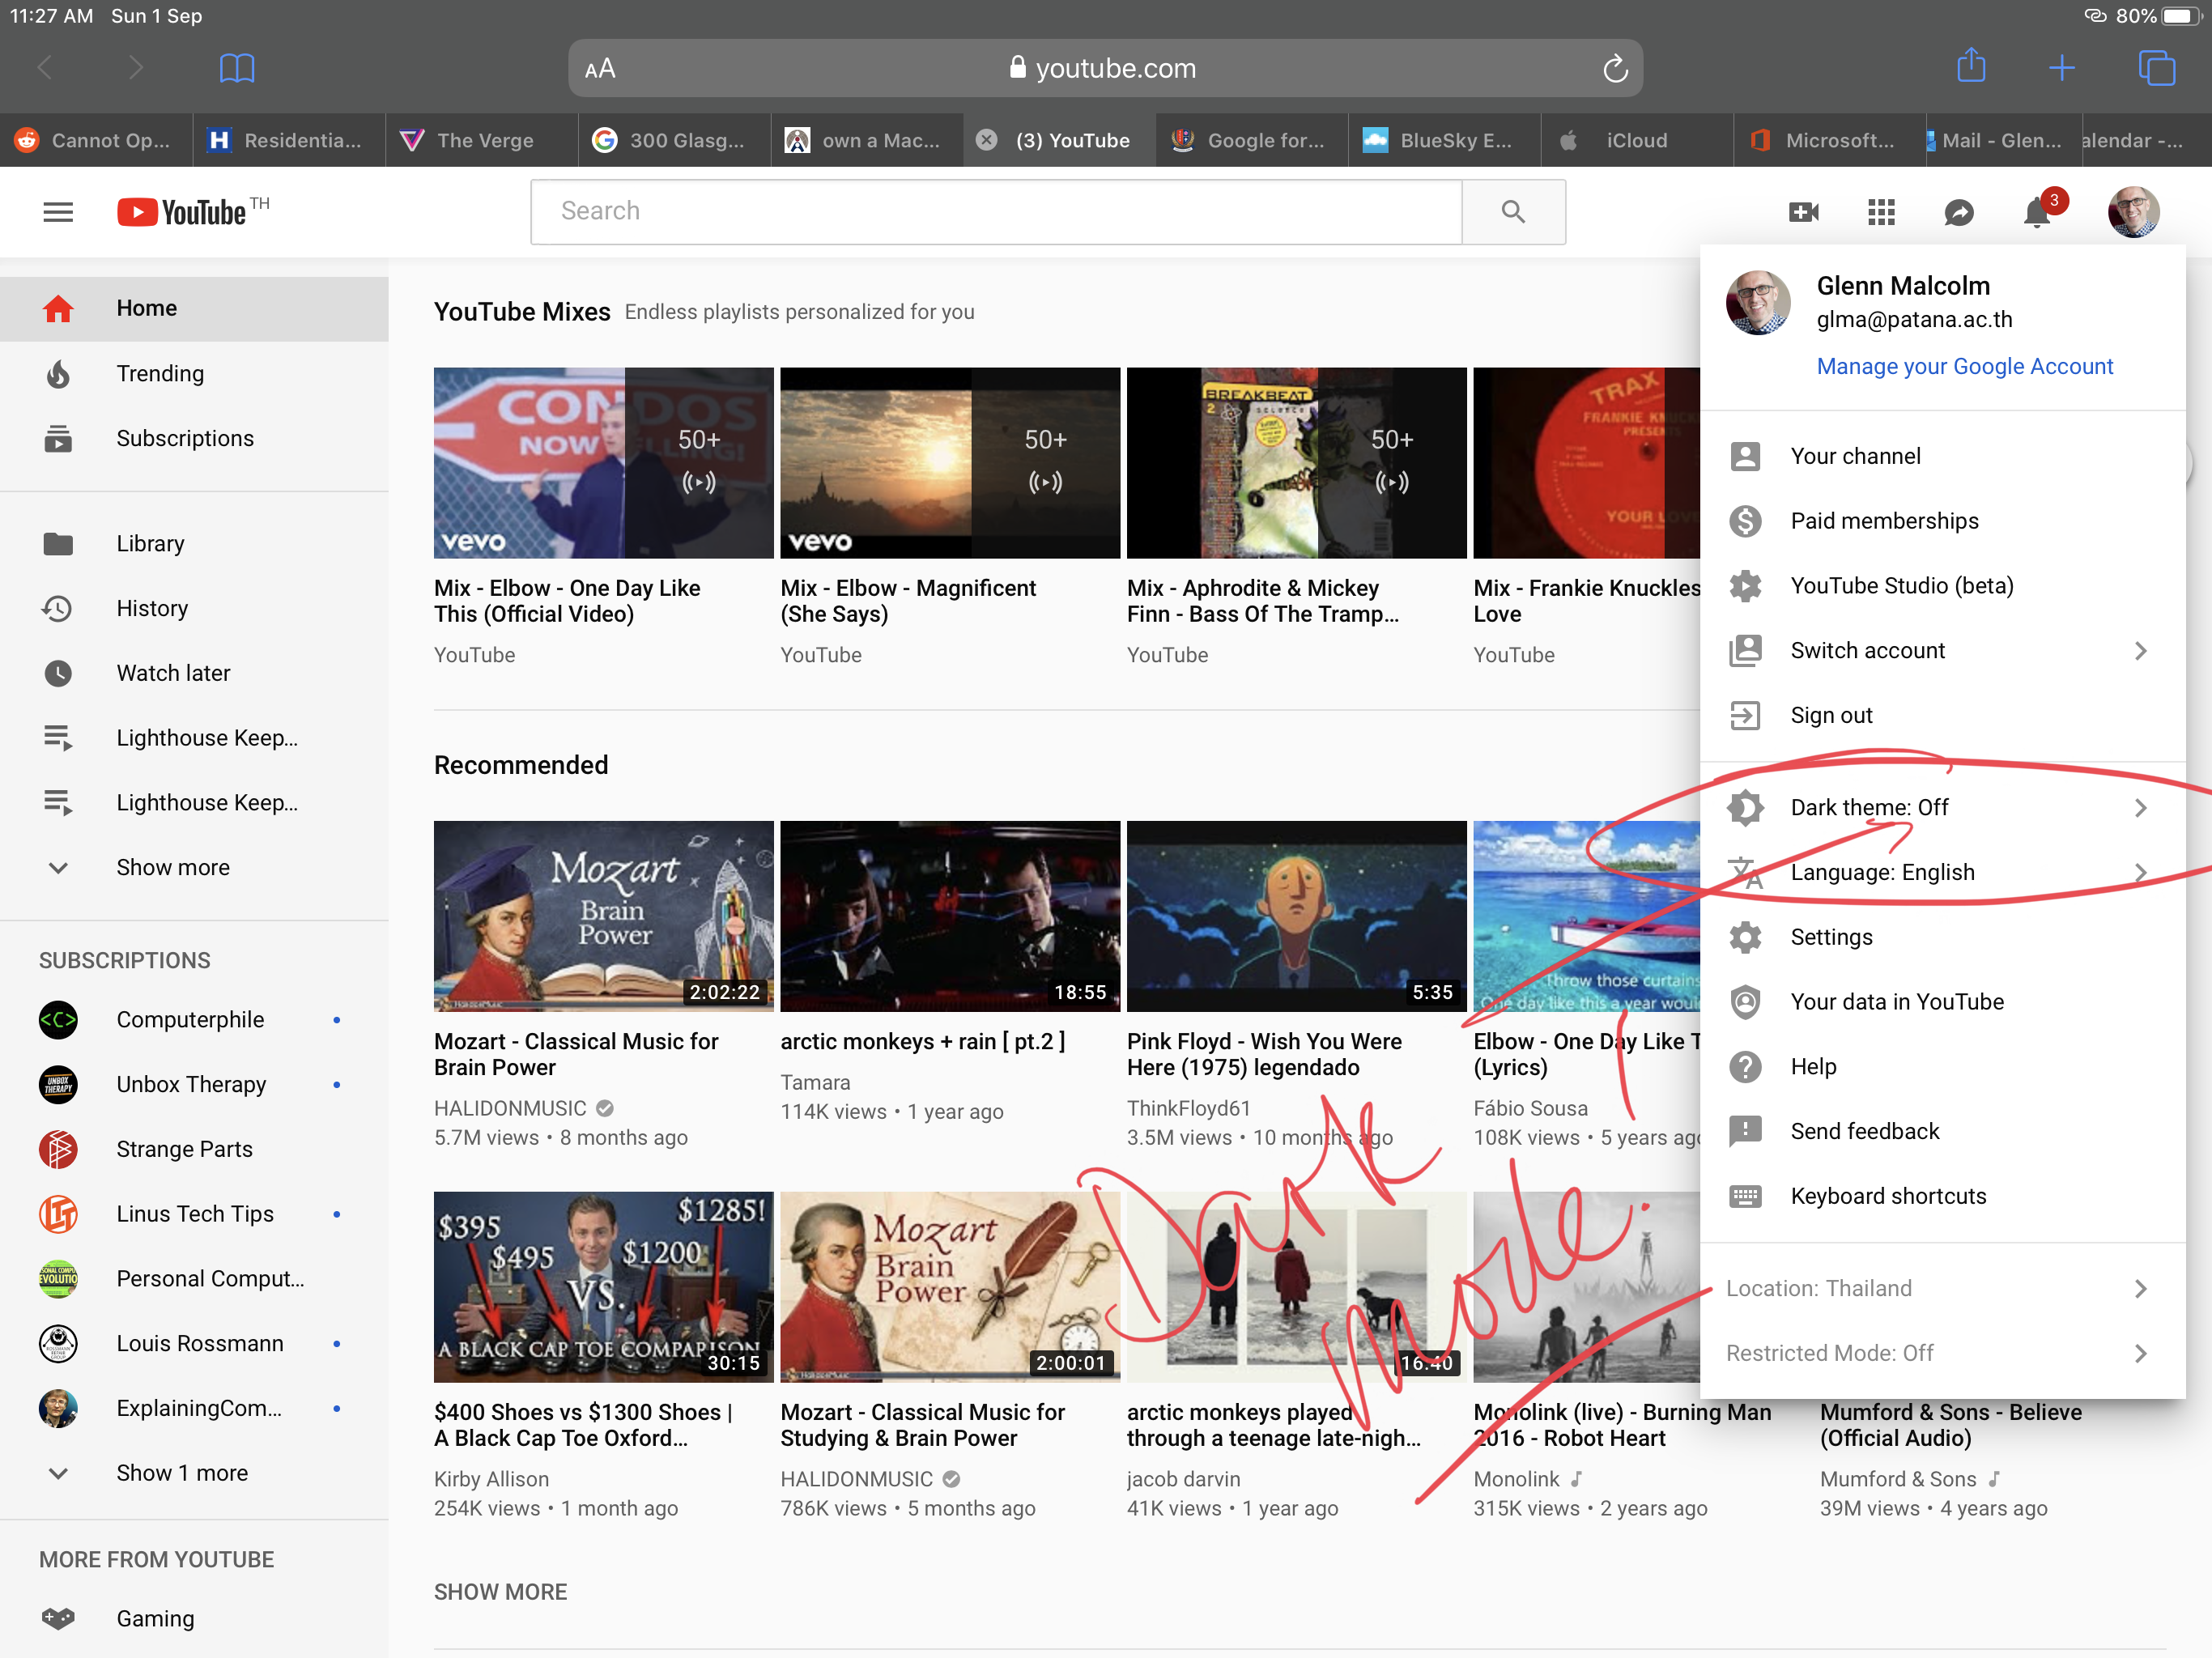
Task: Open YouTube Studio (beta)
Action: tap(1942, 586)
